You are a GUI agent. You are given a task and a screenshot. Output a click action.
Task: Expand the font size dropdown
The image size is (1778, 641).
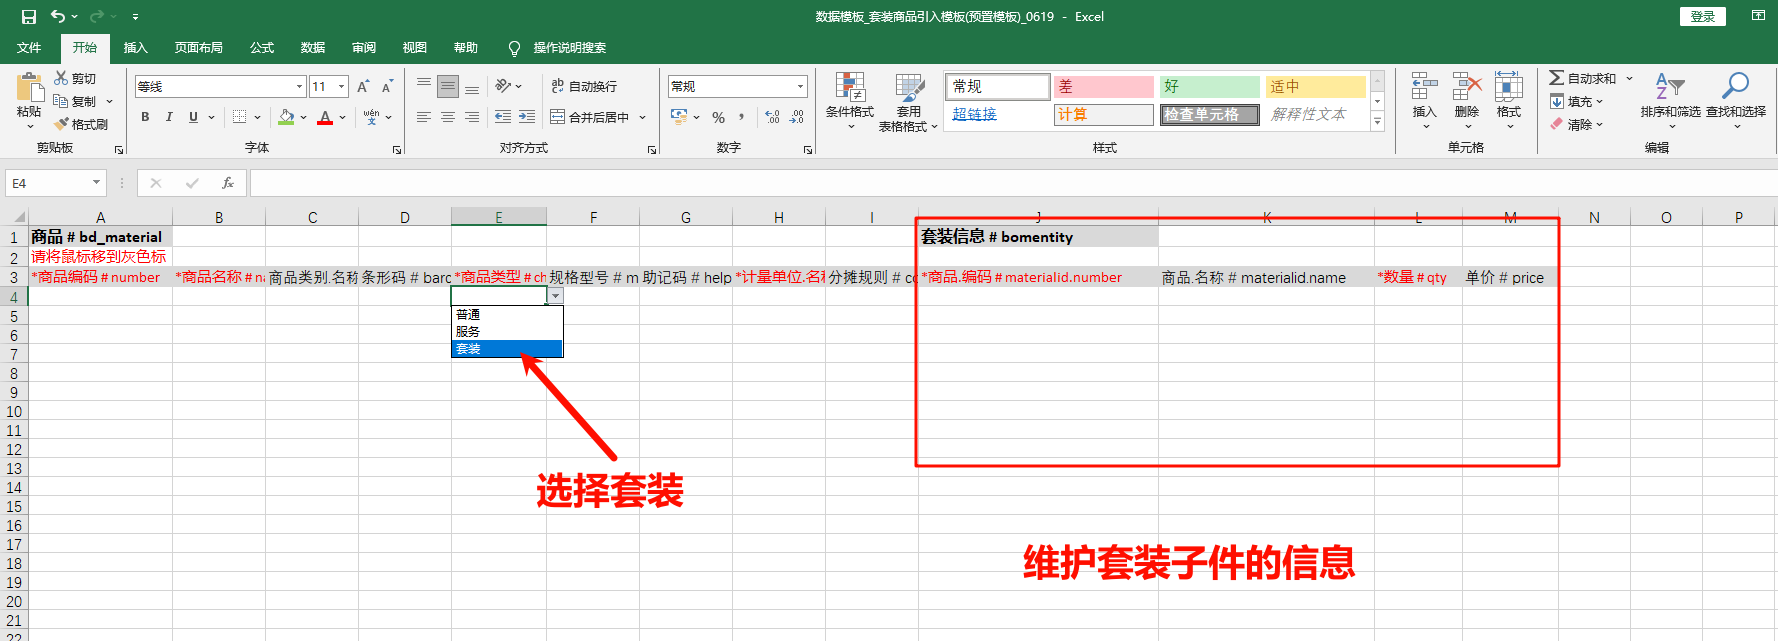pyautogui.click(x=341, y=87)
